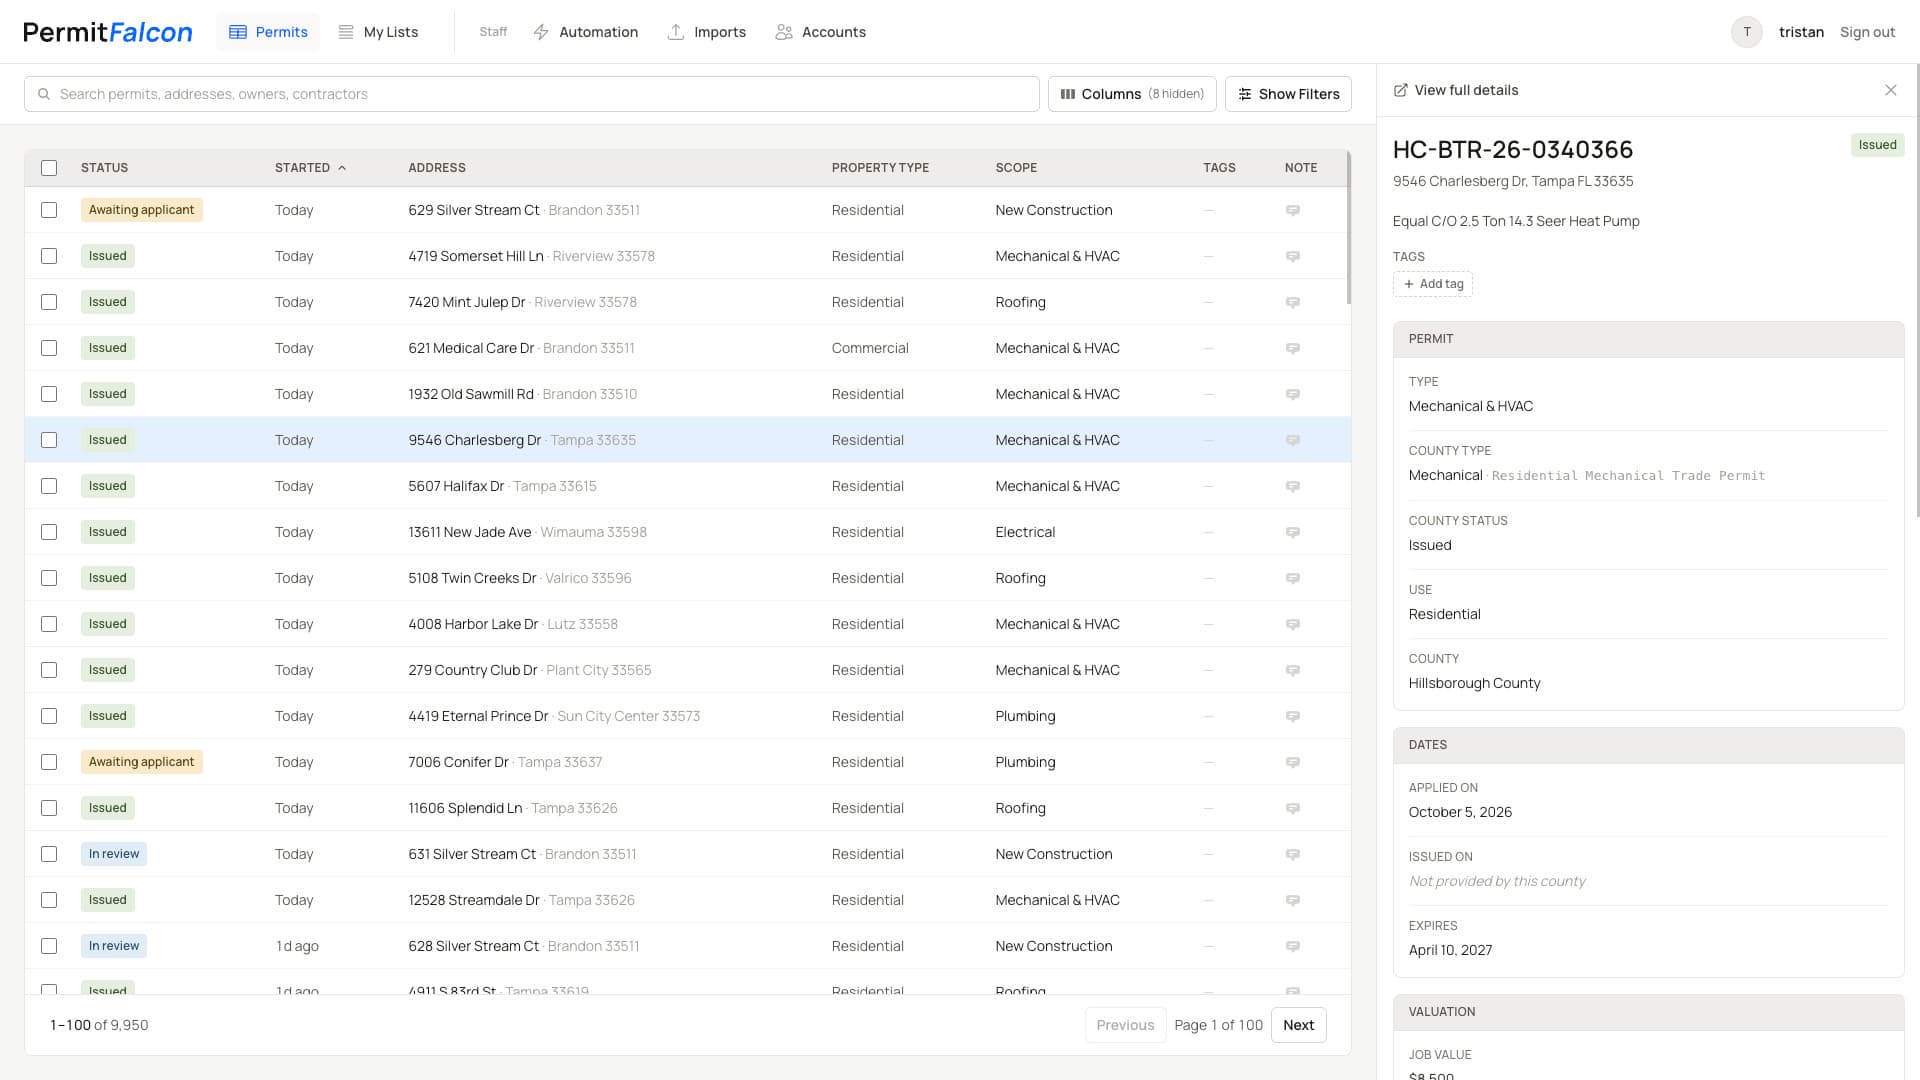Open note icon for 4008 Harbor Lake Dr
The image size is (1920, 1080).
coord(1292,624)
